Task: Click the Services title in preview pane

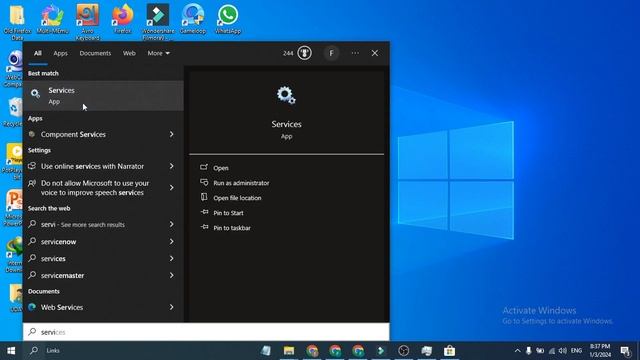Action: pyautogui.click(x=287, y=124)
